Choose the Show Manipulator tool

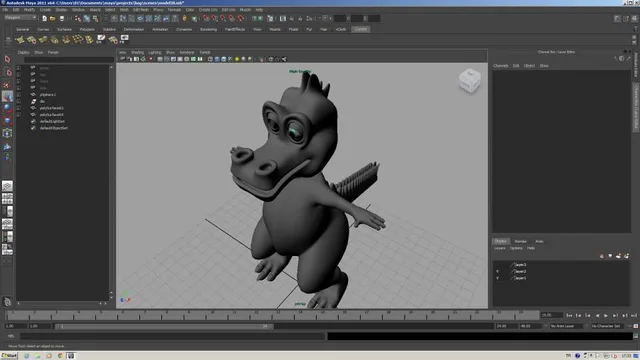[7, 158]
